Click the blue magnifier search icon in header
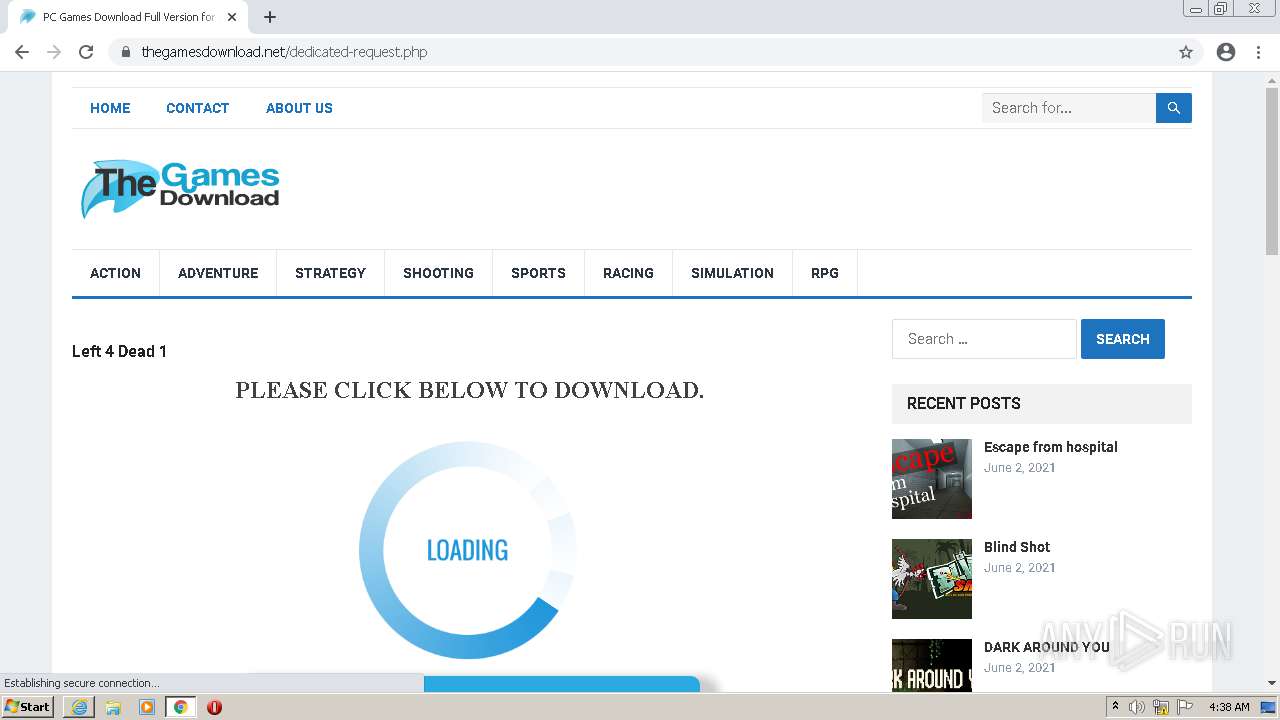This screenshot has height=720, width=1280. [x=1174, y=108]
